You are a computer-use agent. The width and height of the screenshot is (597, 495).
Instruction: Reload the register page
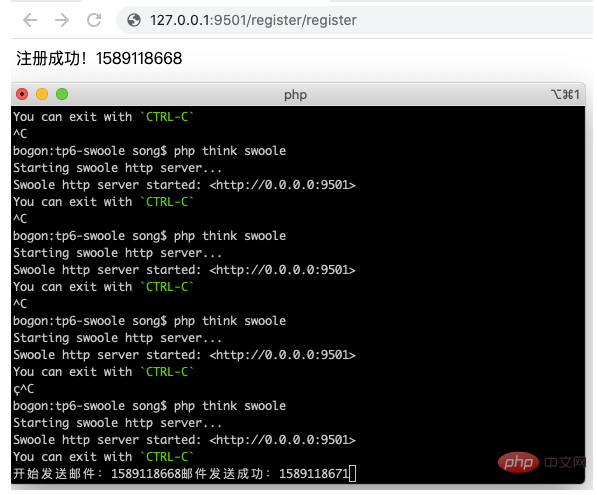click(94, 20)
